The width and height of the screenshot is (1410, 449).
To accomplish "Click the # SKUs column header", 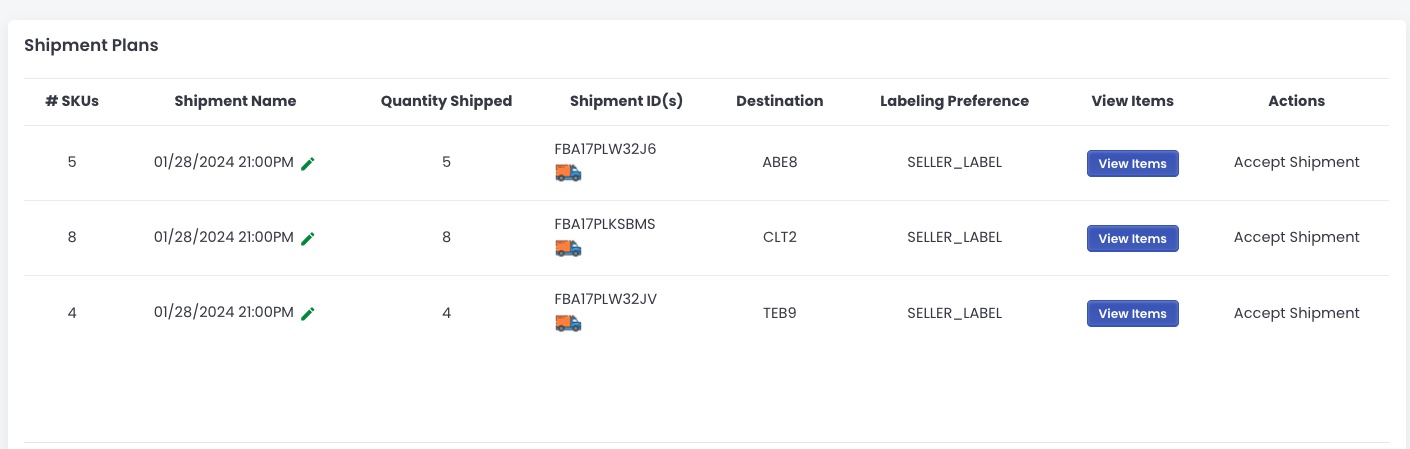I will pos(72,101).
